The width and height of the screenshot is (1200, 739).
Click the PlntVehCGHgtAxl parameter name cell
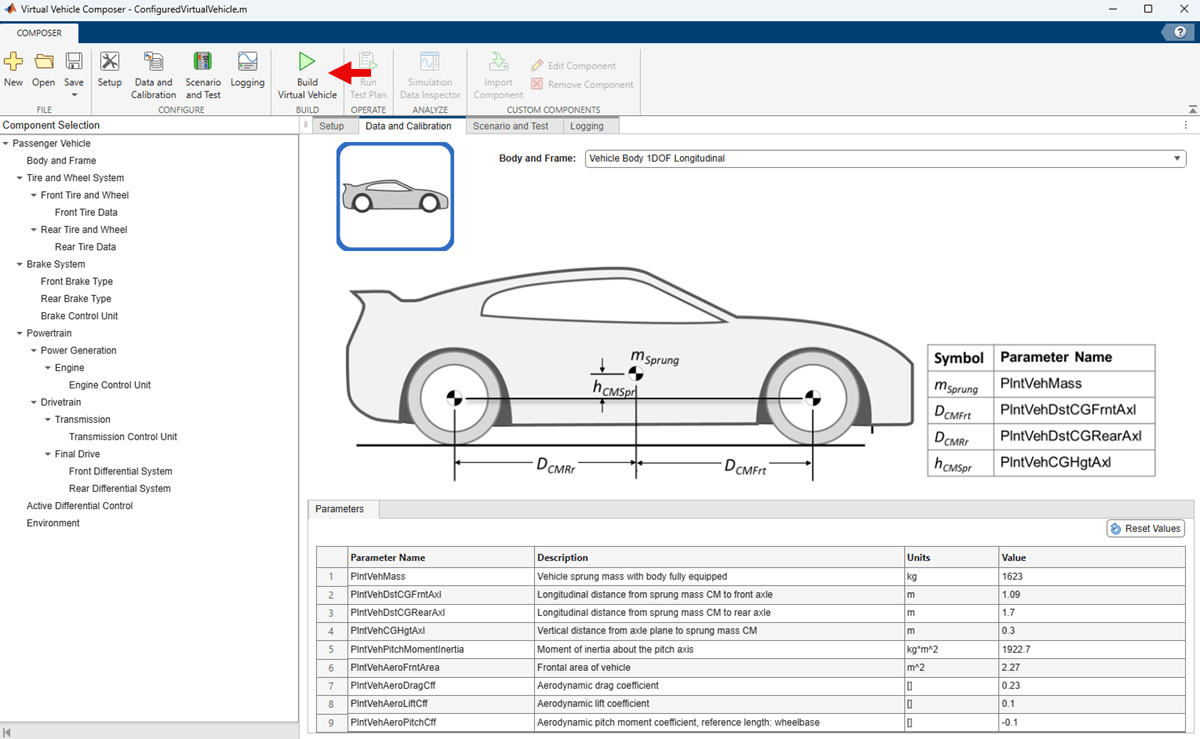440,631
